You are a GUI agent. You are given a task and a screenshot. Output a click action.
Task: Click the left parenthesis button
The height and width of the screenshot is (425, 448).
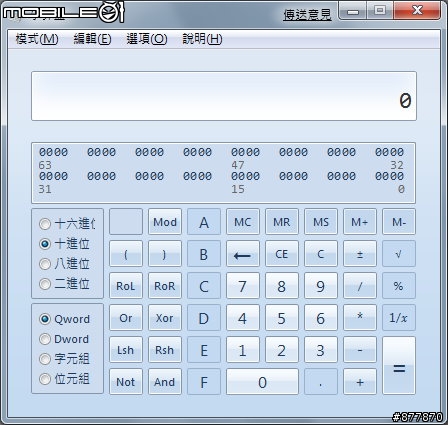coord(126,254)
